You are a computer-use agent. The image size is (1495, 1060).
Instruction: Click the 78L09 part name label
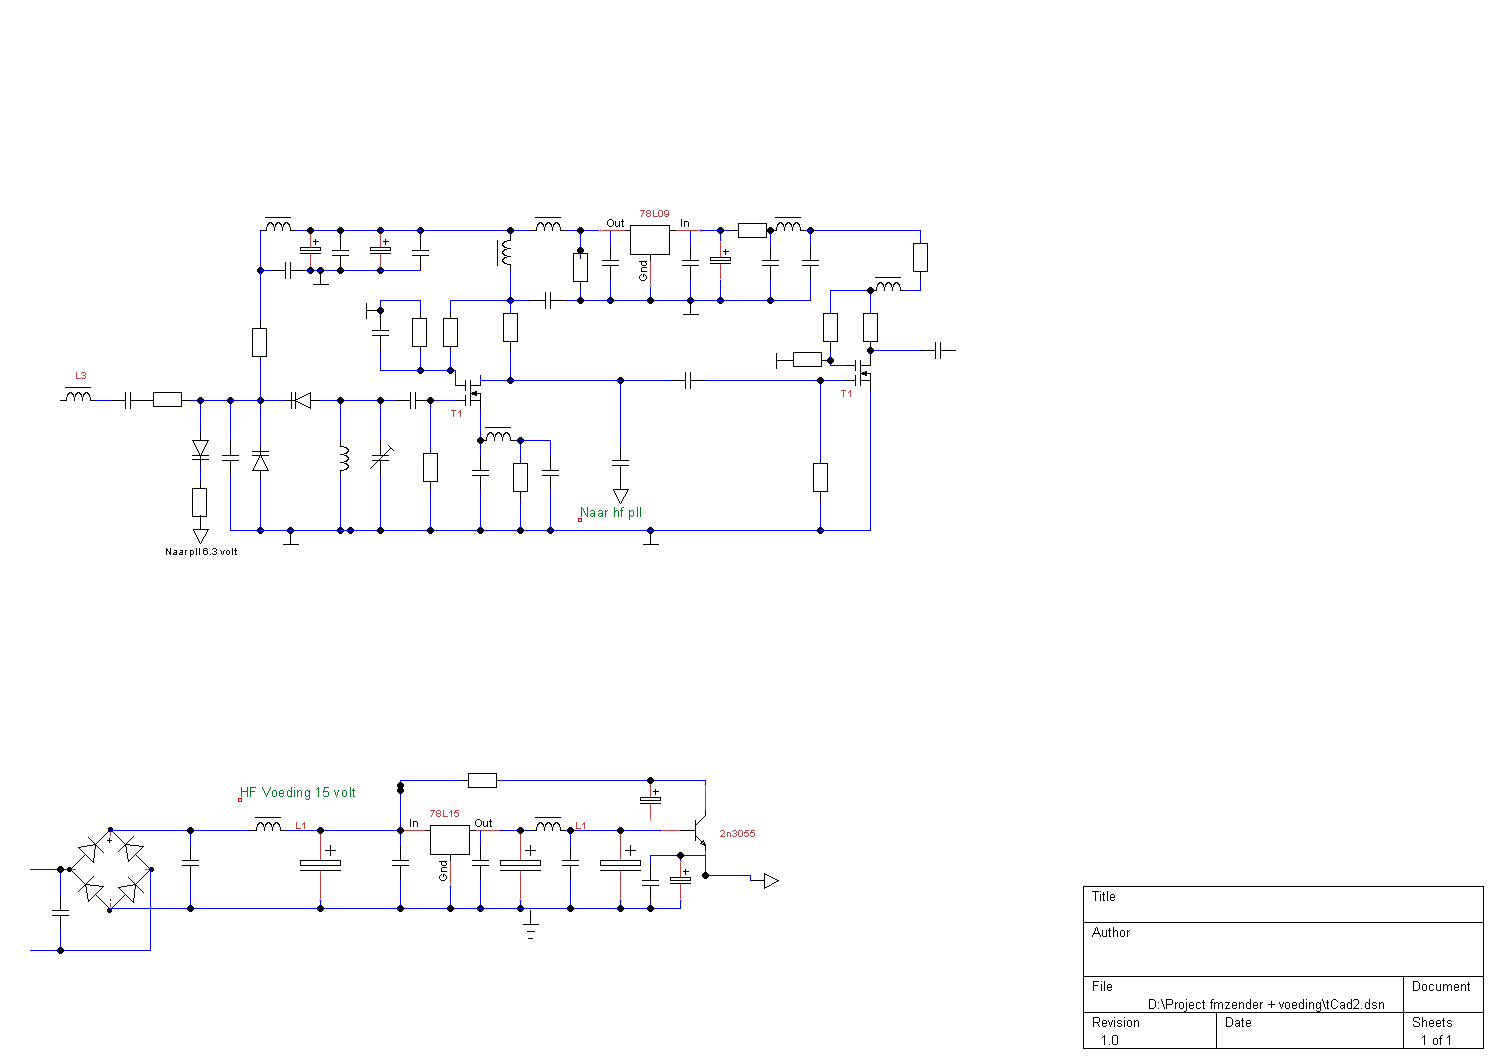[654, 214]
